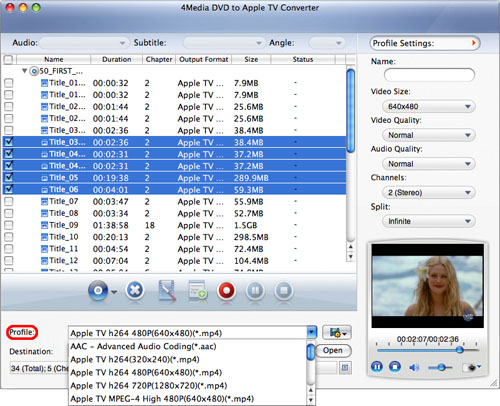Click the profile Name input field
Screen dimensions: 500x406
(x=429, y=75)
